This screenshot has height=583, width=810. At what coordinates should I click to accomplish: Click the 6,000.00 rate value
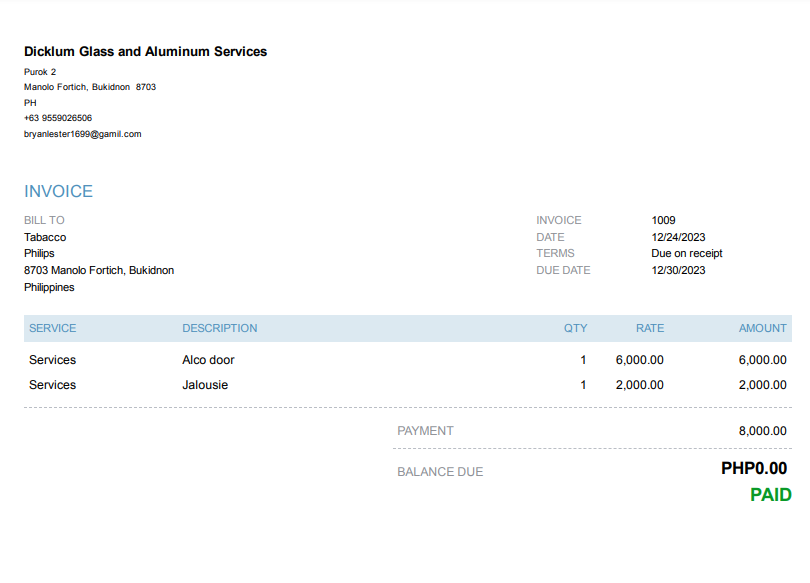click(x=639, y=360)
